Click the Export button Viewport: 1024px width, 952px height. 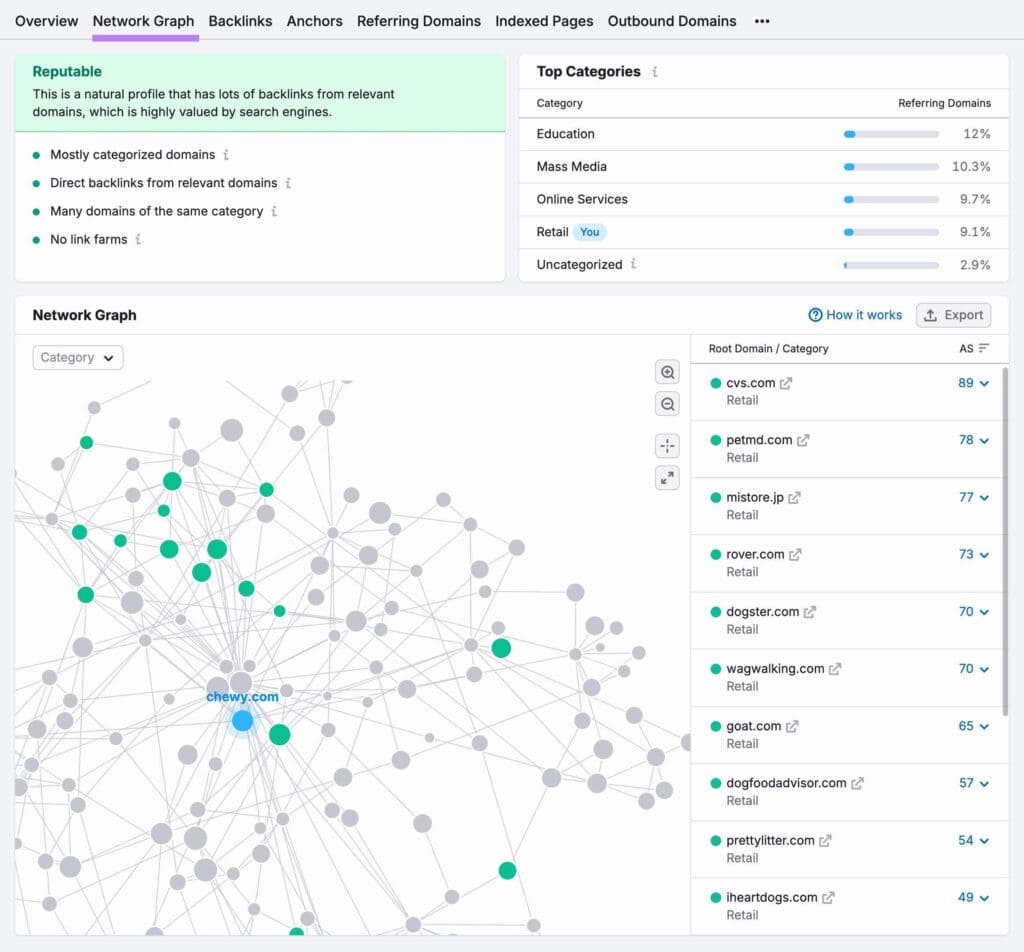(953, 315)
